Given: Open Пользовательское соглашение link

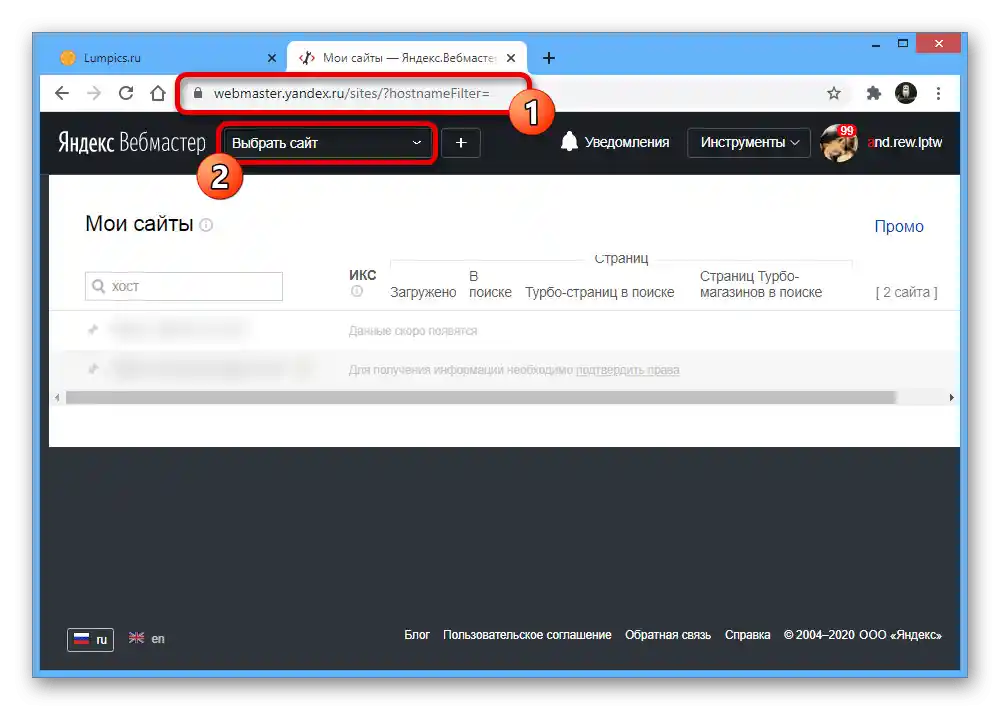Looking at the screenshot, I should [x=527, y=635].
